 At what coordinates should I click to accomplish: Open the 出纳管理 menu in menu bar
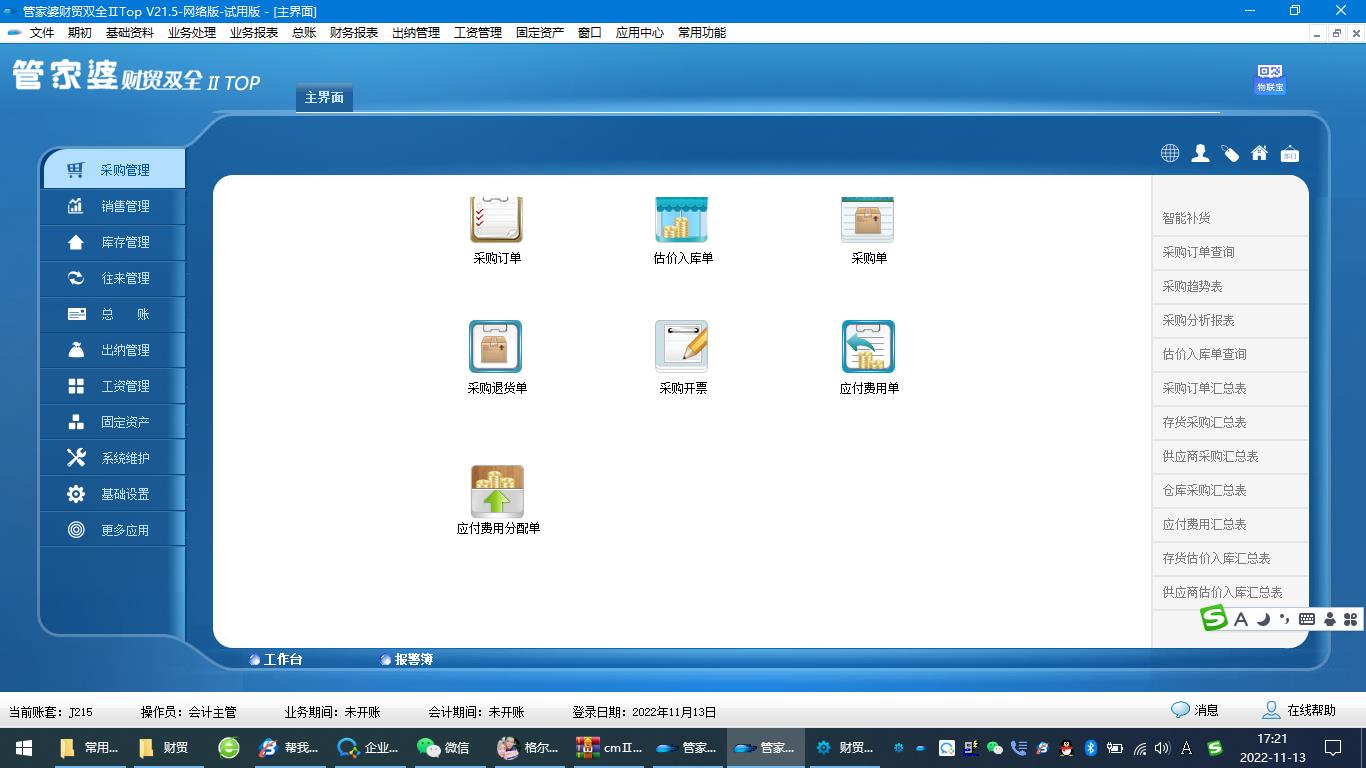tap(416, 33)
